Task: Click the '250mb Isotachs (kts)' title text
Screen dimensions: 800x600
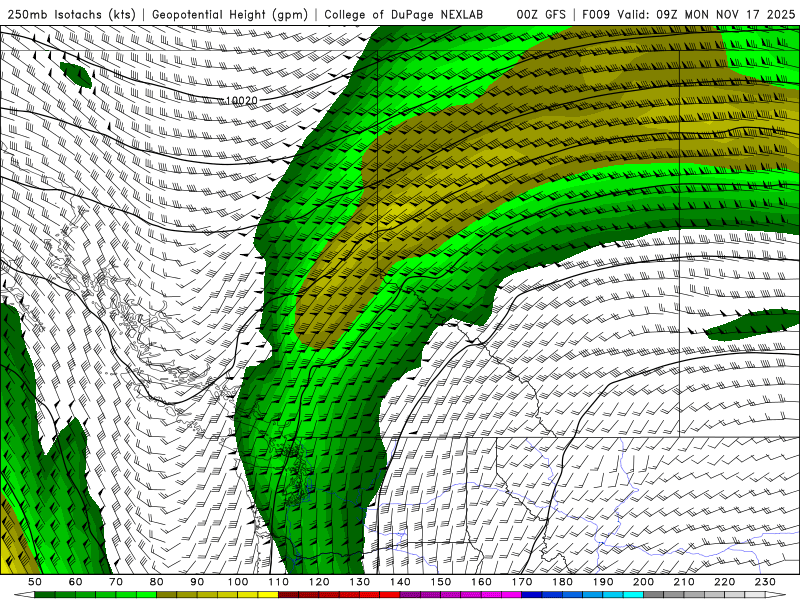Action: pos(72,15)
